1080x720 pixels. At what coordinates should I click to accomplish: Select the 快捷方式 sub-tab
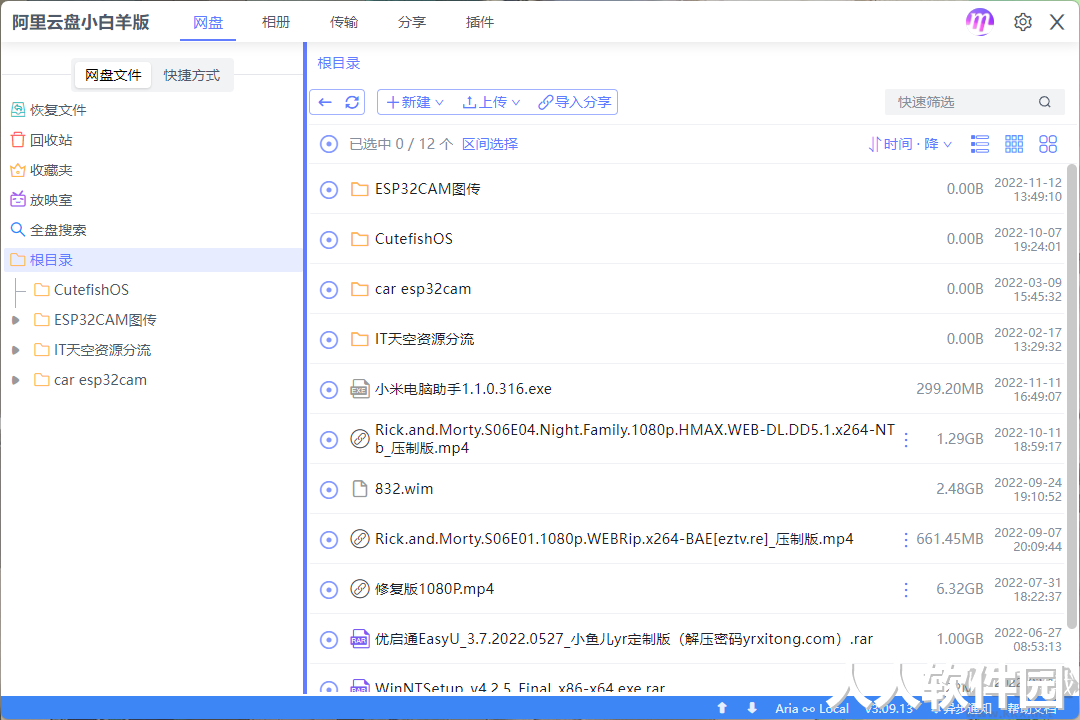[x=191, y=75]
